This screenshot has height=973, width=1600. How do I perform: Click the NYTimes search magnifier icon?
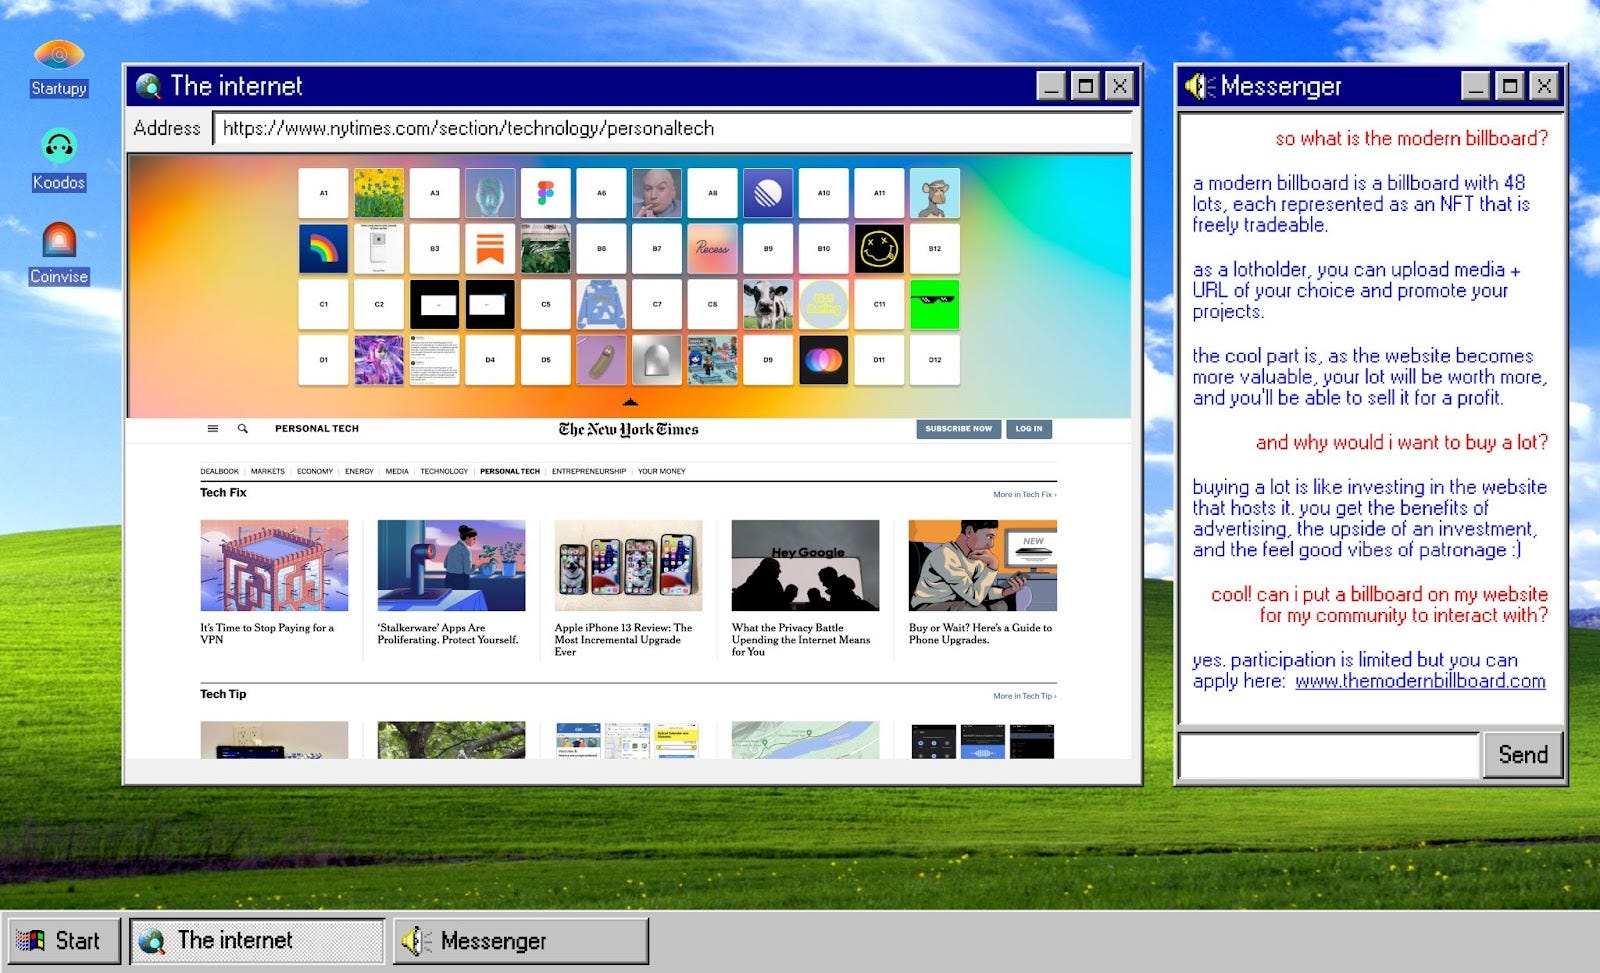click(242, 428)
